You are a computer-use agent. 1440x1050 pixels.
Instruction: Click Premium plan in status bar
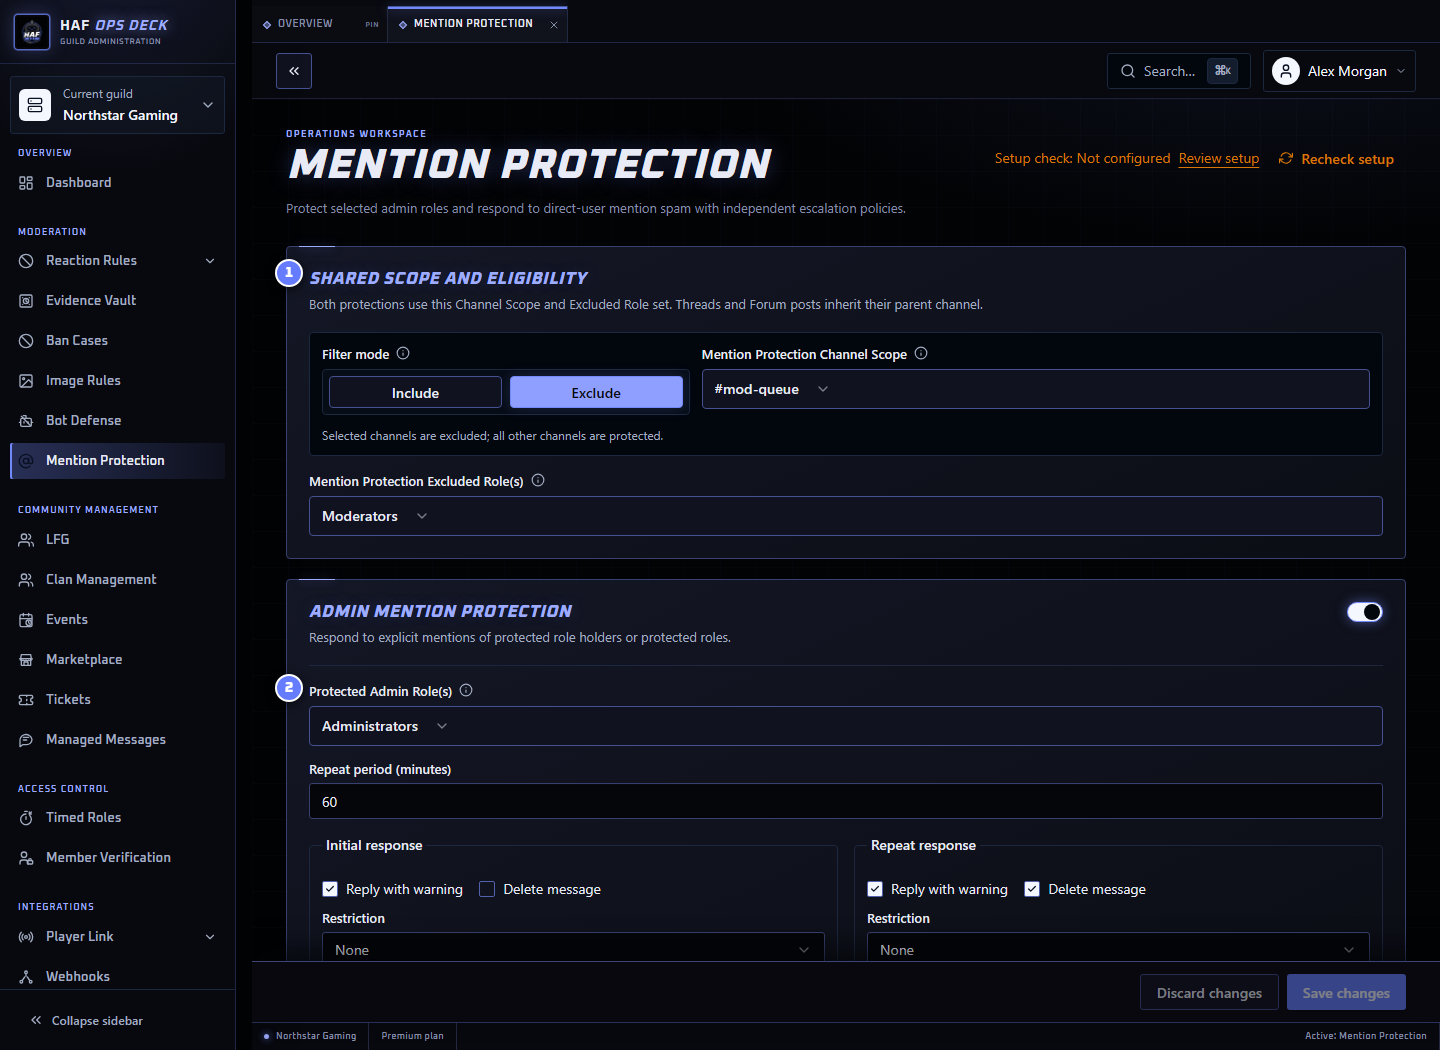(412, 1036)
